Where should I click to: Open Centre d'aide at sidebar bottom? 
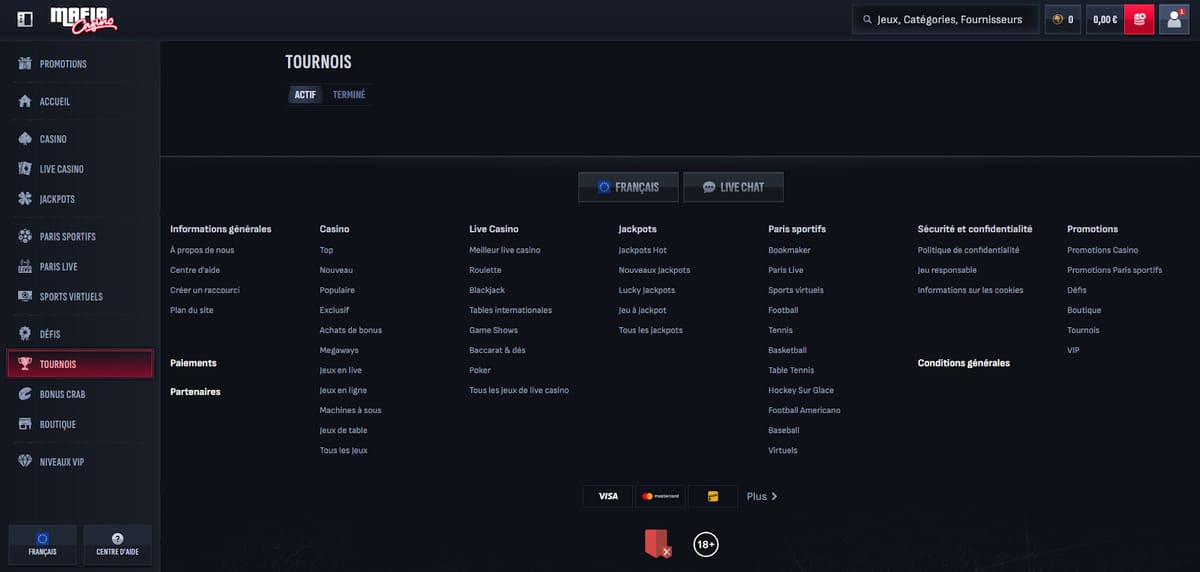[117, 545]
